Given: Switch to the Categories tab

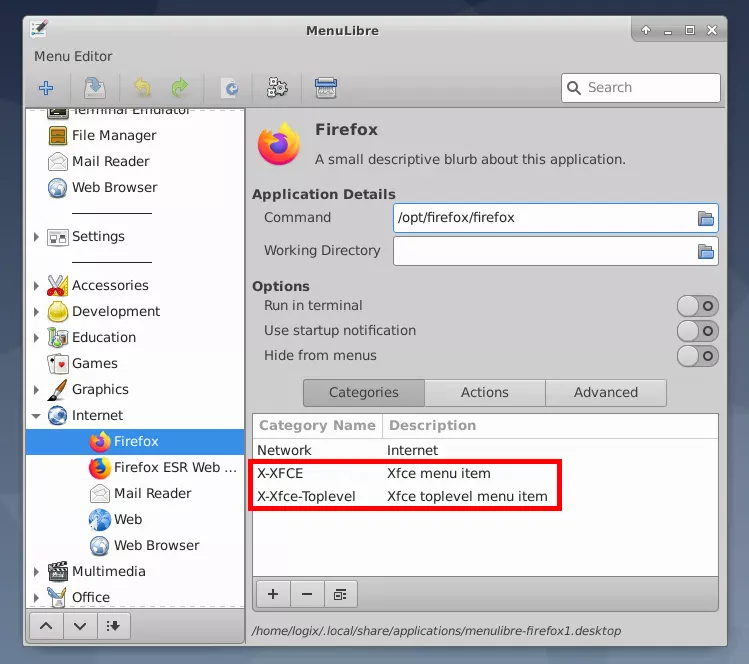Looking at the screenshot, I should point(364,393).
